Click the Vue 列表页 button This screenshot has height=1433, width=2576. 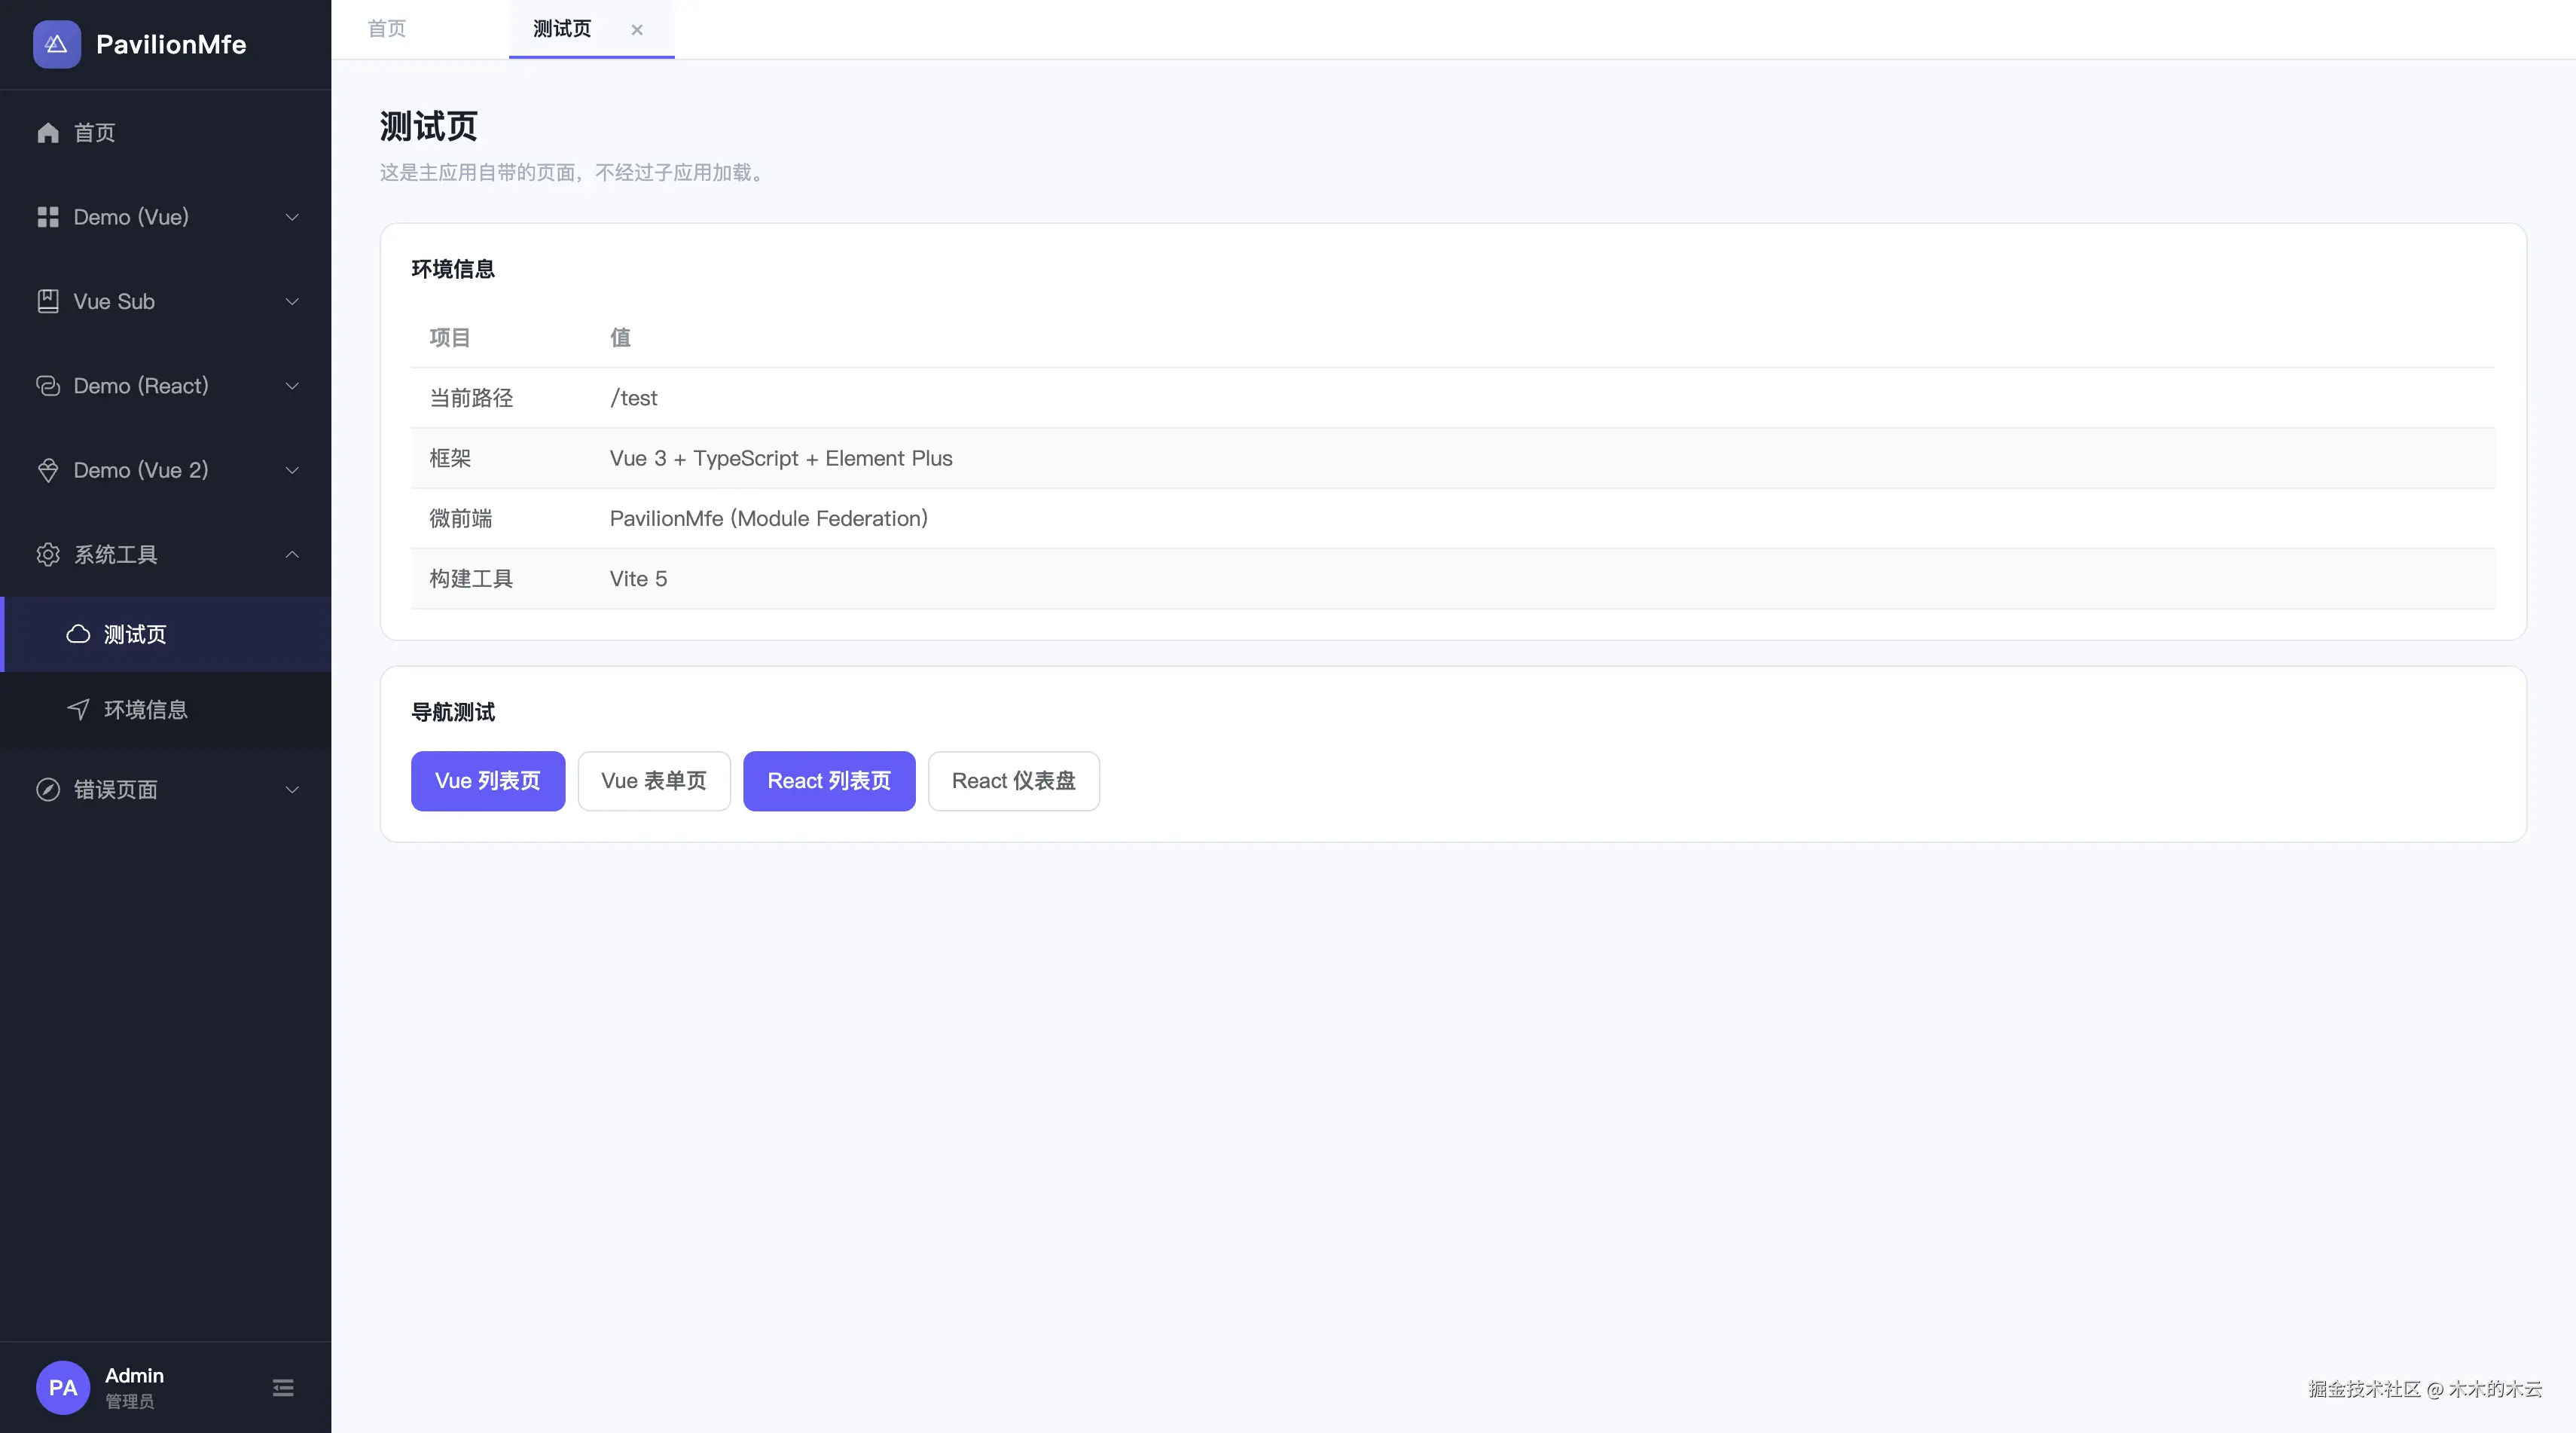(x=488, y=781)
